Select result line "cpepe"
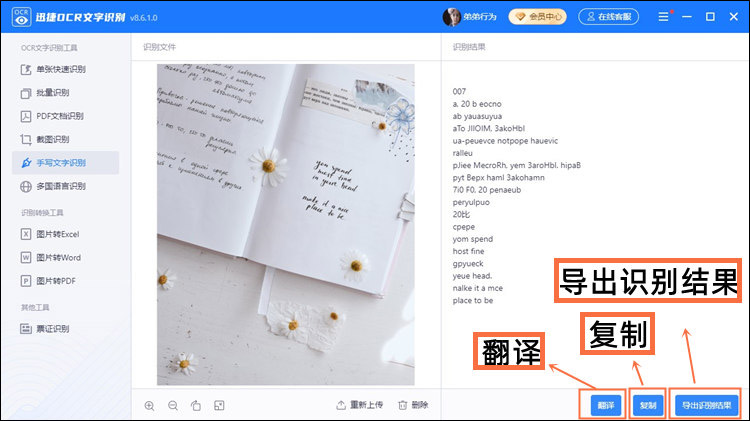This screenshot has height=421, width=750. pyautogui.click(x=464, y=227)
